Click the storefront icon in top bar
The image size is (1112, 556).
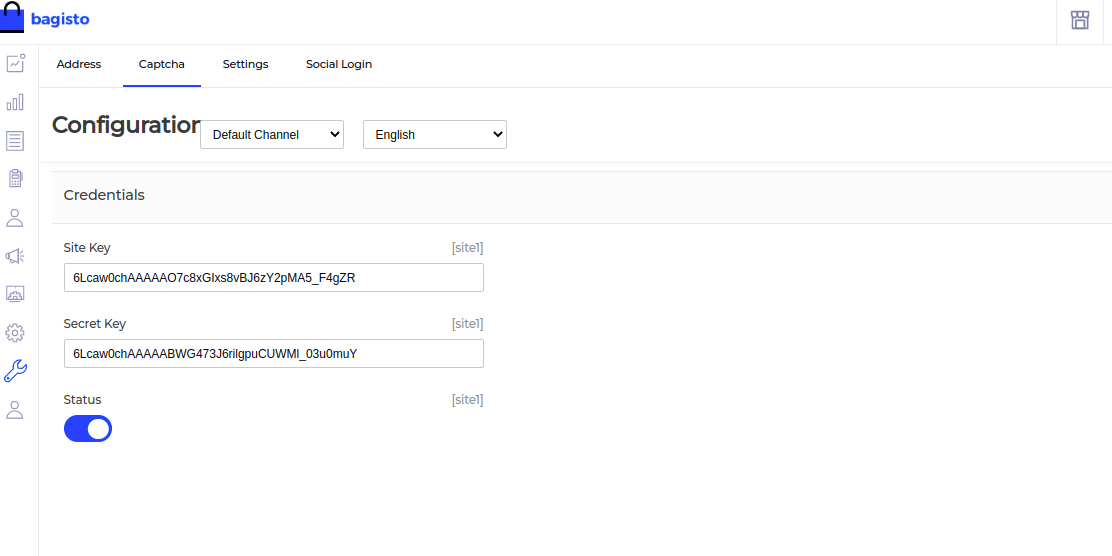coord(1080,20)
